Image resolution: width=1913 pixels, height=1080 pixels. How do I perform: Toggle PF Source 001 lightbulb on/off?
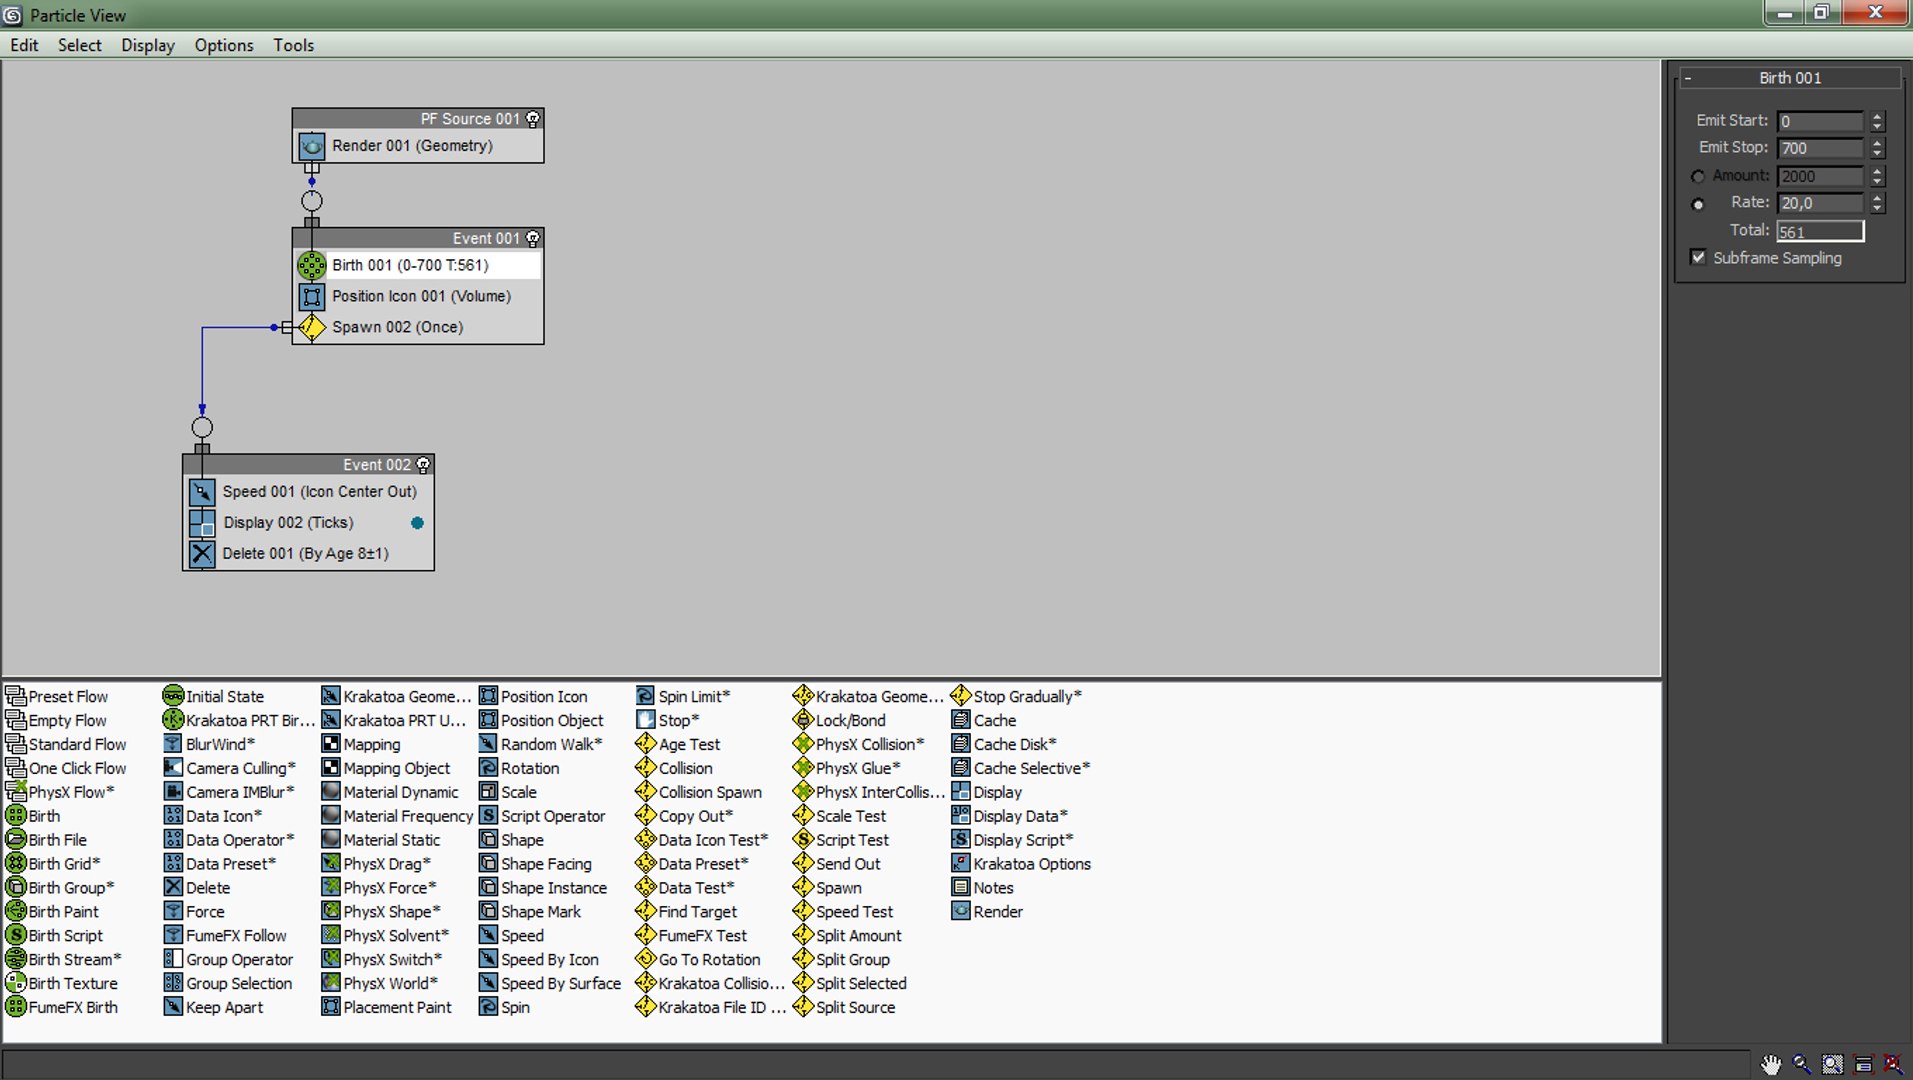pos(533,119)
